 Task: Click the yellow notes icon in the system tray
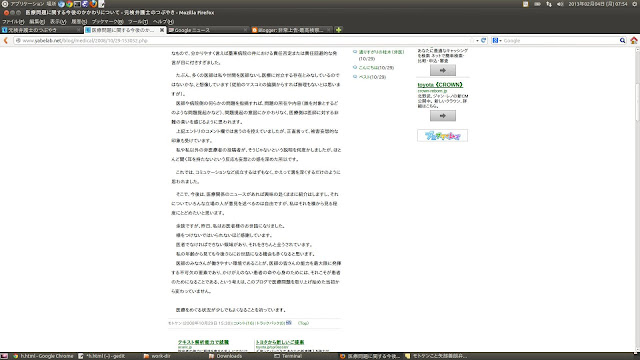click(x=525, y=4)
